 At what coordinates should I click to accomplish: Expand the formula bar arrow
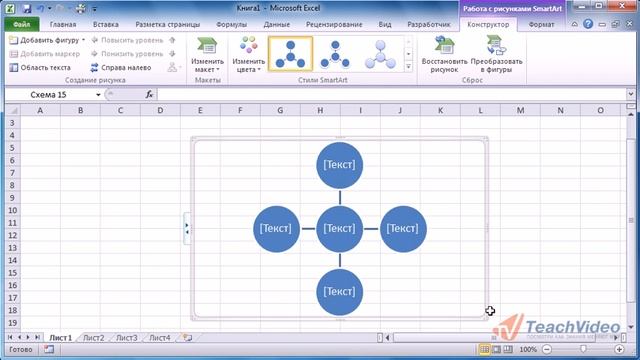(x=631, y=94)
